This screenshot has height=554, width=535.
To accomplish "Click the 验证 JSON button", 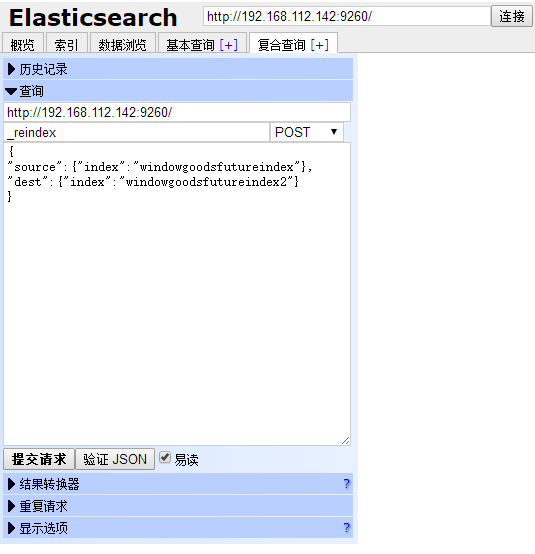I will pos(115,459).
